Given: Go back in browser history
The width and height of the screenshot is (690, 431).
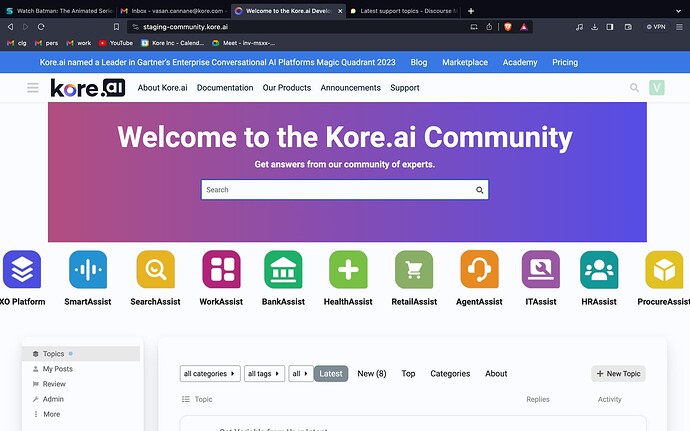Looking at the screenshot, I should coord(10,27).
